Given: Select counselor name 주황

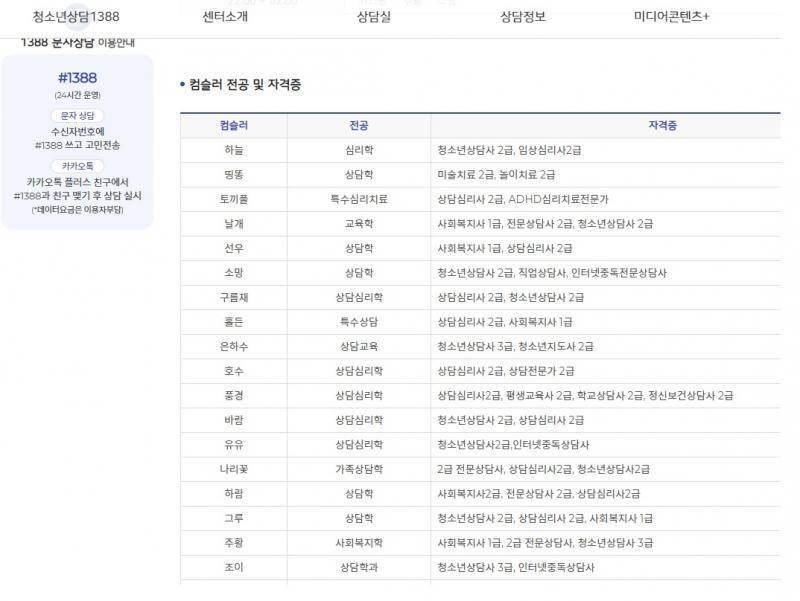Looking at the screenshot, I should pyautogui.click(x=234, y=542).
